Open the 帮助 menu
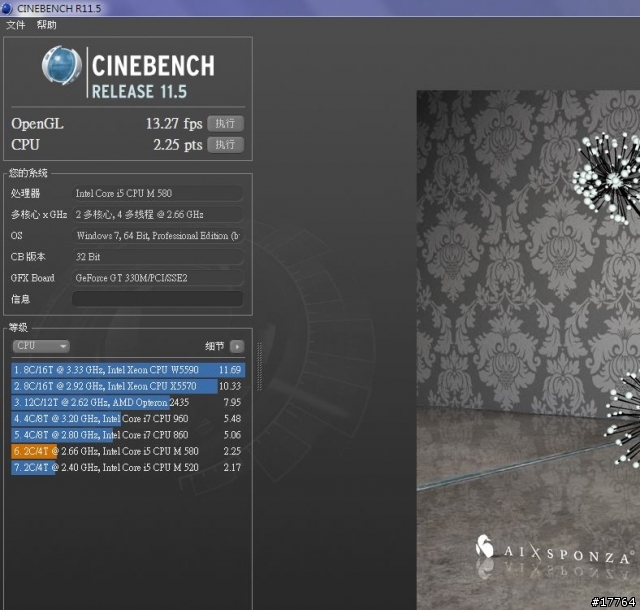 pyautogui.click(x=47, y=25)
